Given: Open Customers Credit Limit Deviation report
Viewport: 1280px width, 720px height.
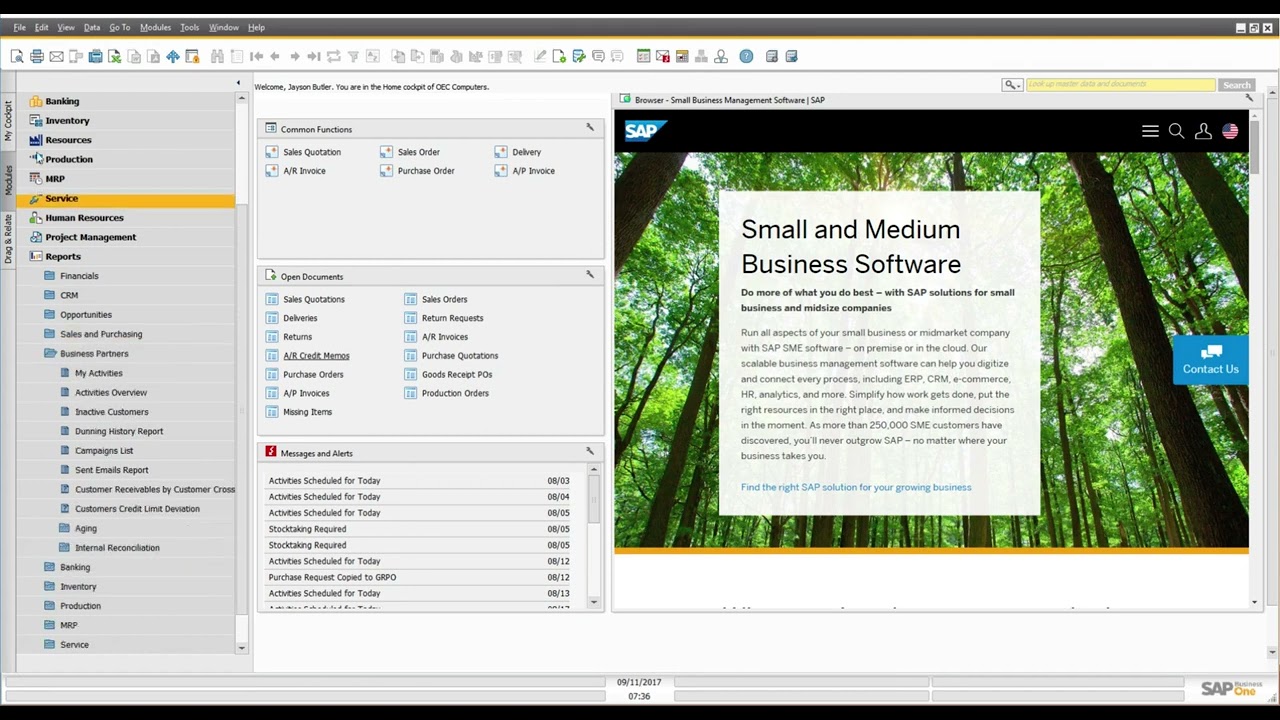Looking at the screenshot, I should click(x=137, y=509).
